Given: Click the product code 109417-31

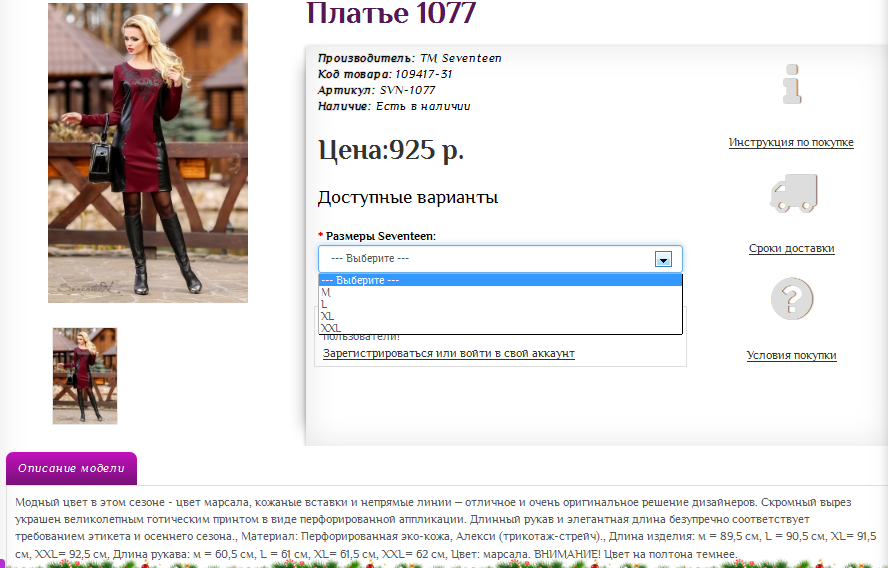Looking at the screenshot, I should coord(424,74).
